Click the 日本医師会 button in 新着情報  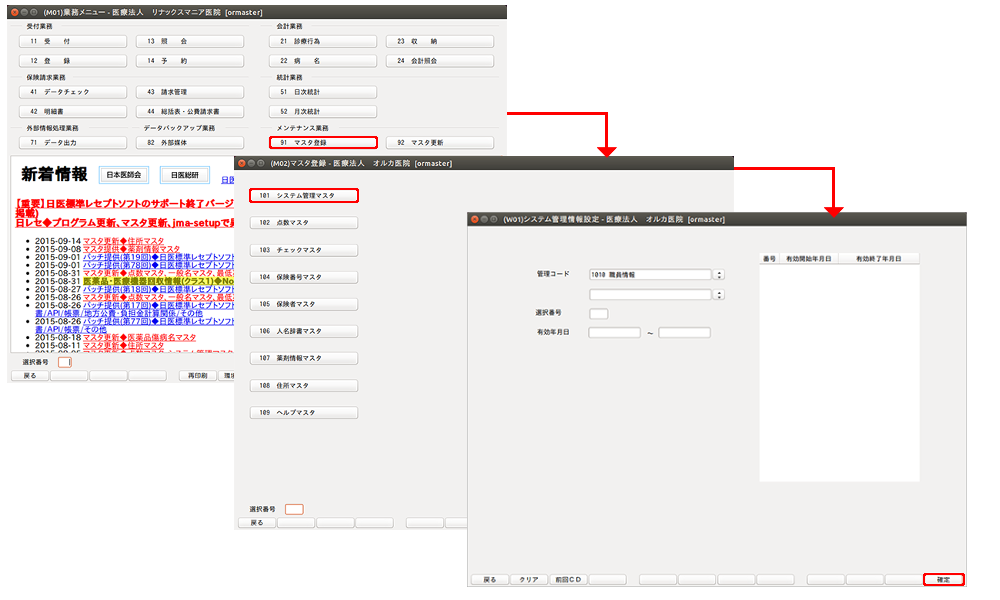pyautogui.click(x=124, y=175)
